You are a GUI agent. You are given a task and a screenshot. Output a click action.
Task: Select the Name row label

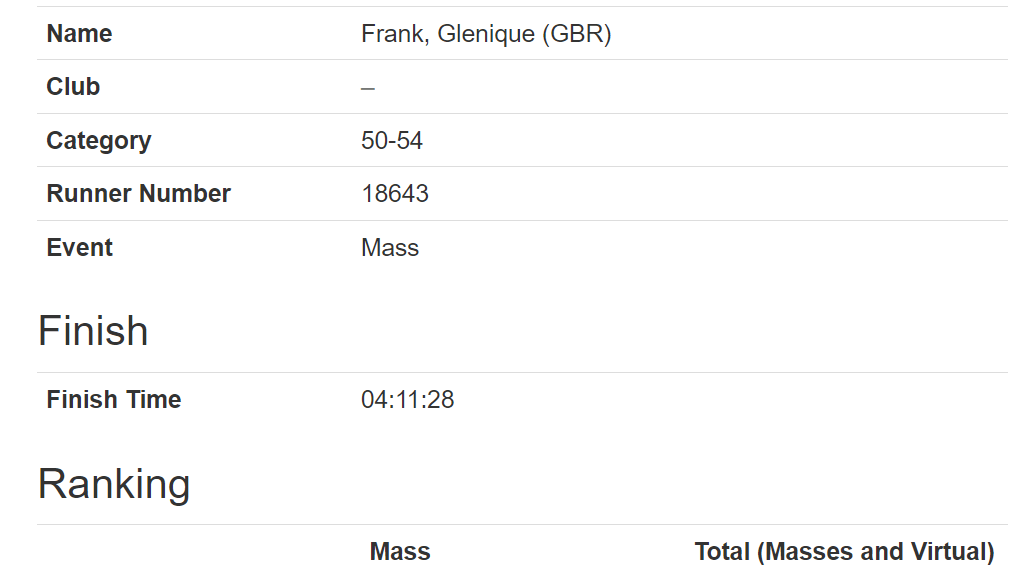79,33
